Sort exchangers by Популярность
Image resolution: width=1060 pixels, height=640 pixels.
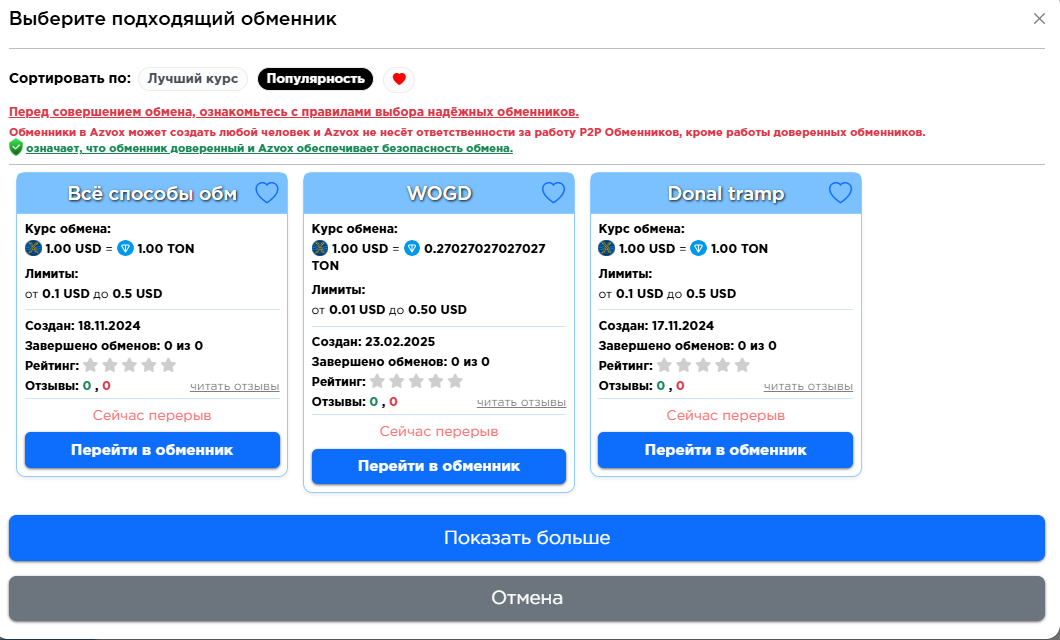point(315,79)
